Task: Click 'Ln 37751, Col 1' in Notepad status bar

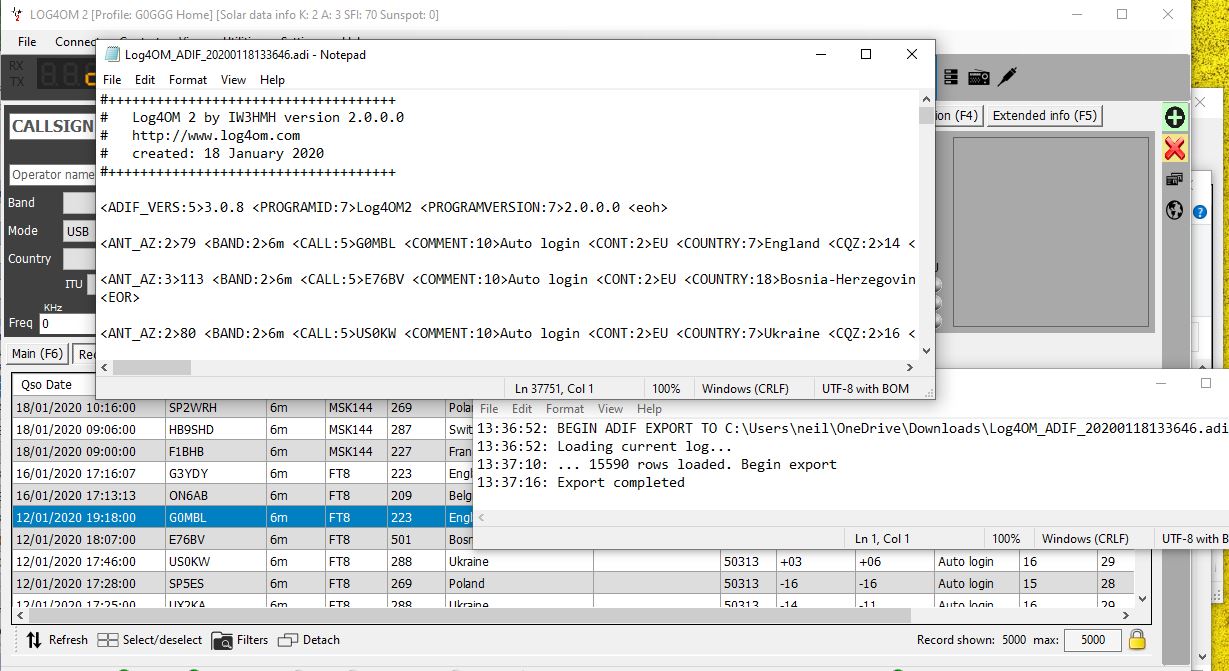Action: point(554,389)
